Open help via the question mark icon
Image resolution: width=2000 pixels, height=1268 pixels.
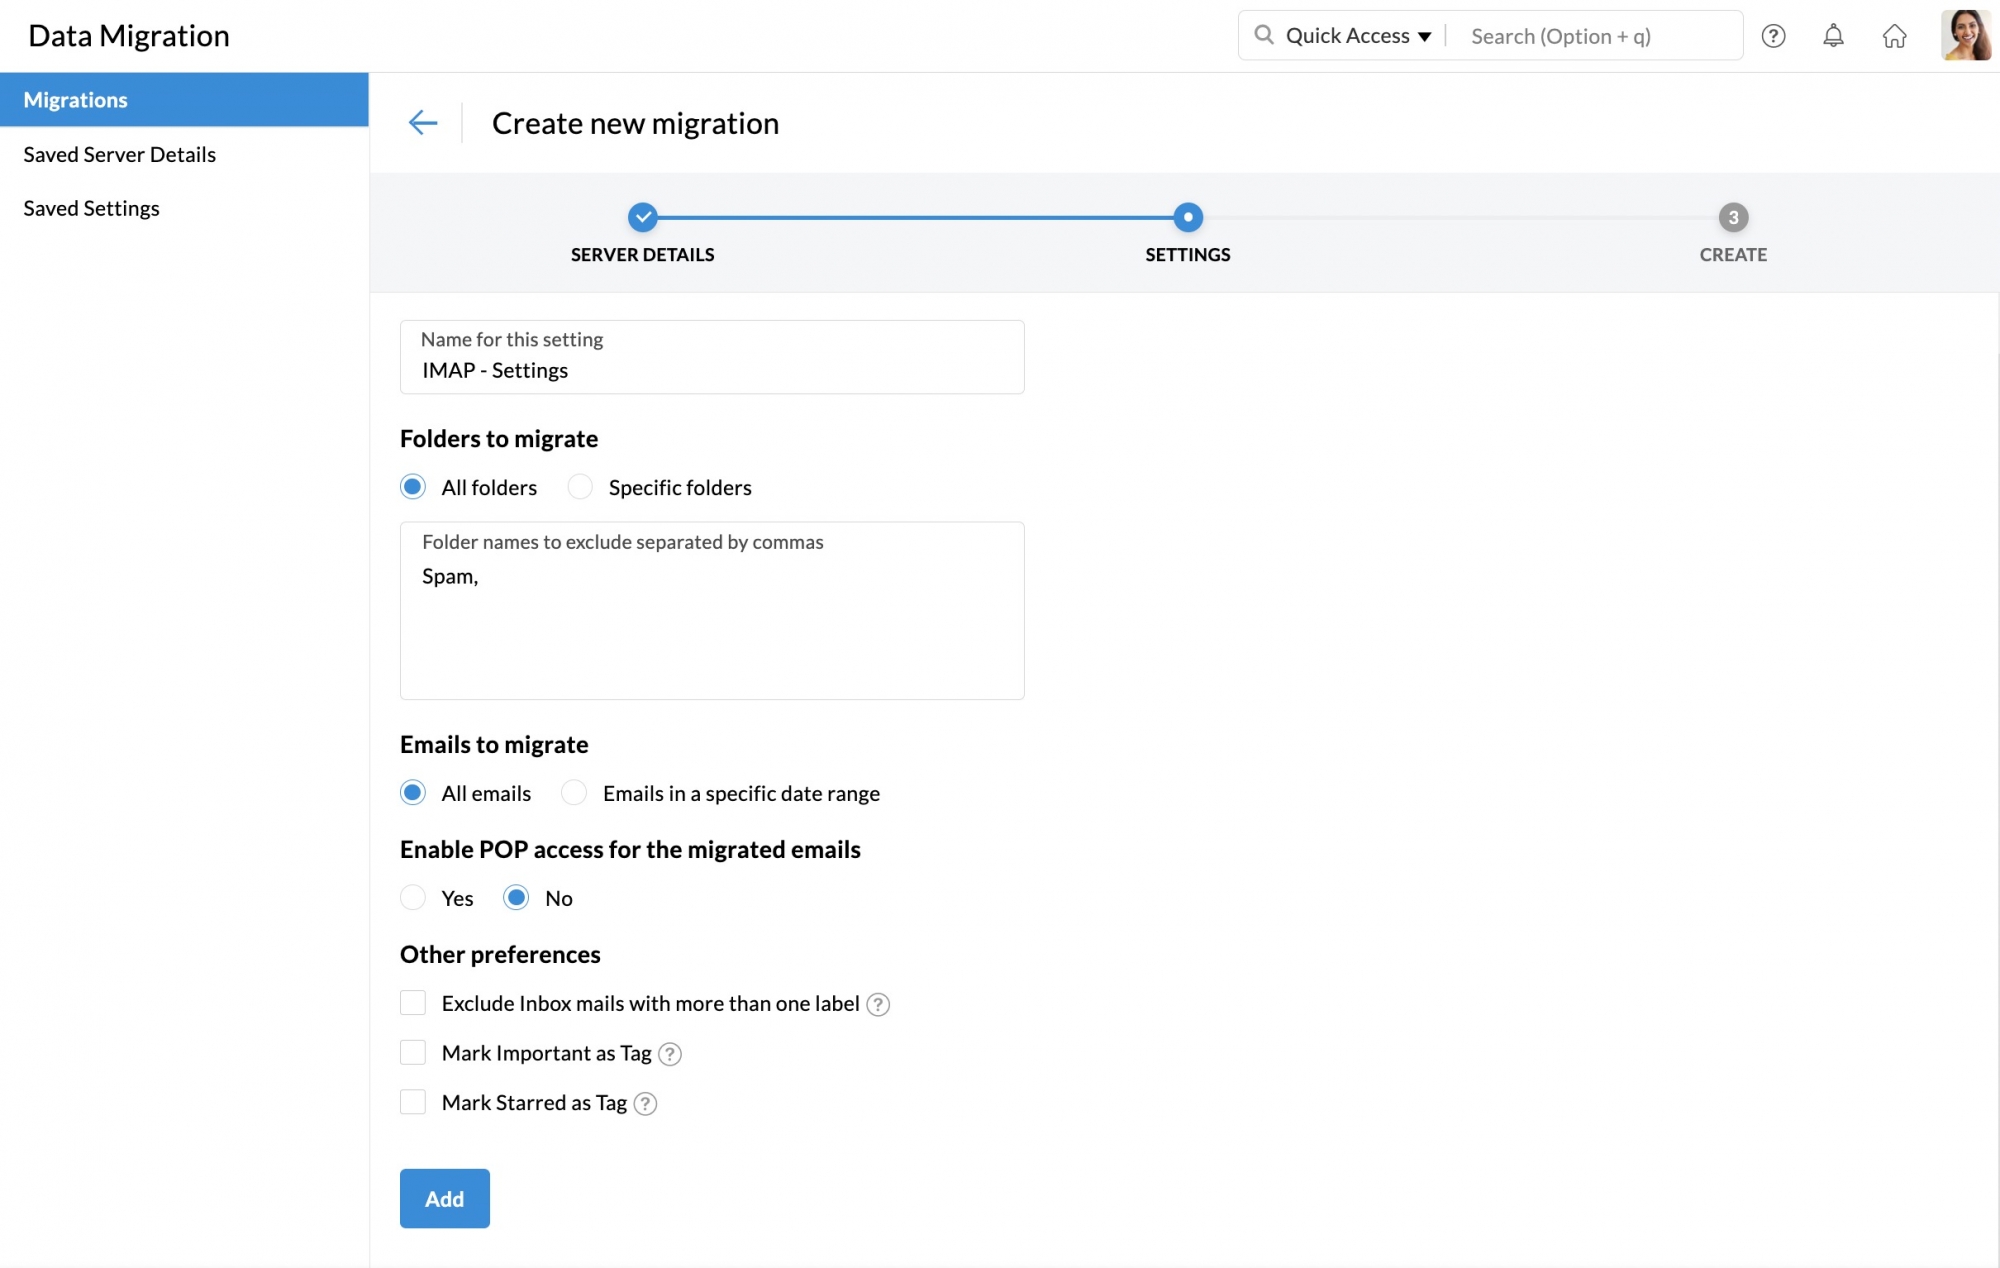tap(1774, 36)
